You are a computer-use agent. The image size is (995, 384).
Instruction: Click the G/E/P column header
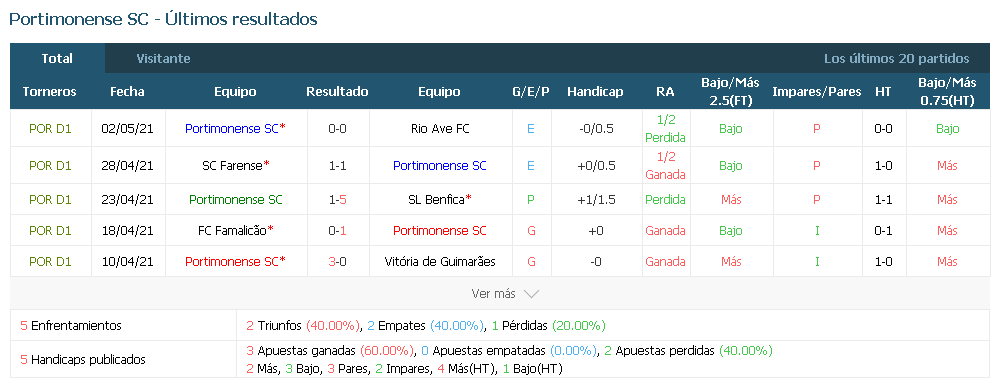(530, 91)
